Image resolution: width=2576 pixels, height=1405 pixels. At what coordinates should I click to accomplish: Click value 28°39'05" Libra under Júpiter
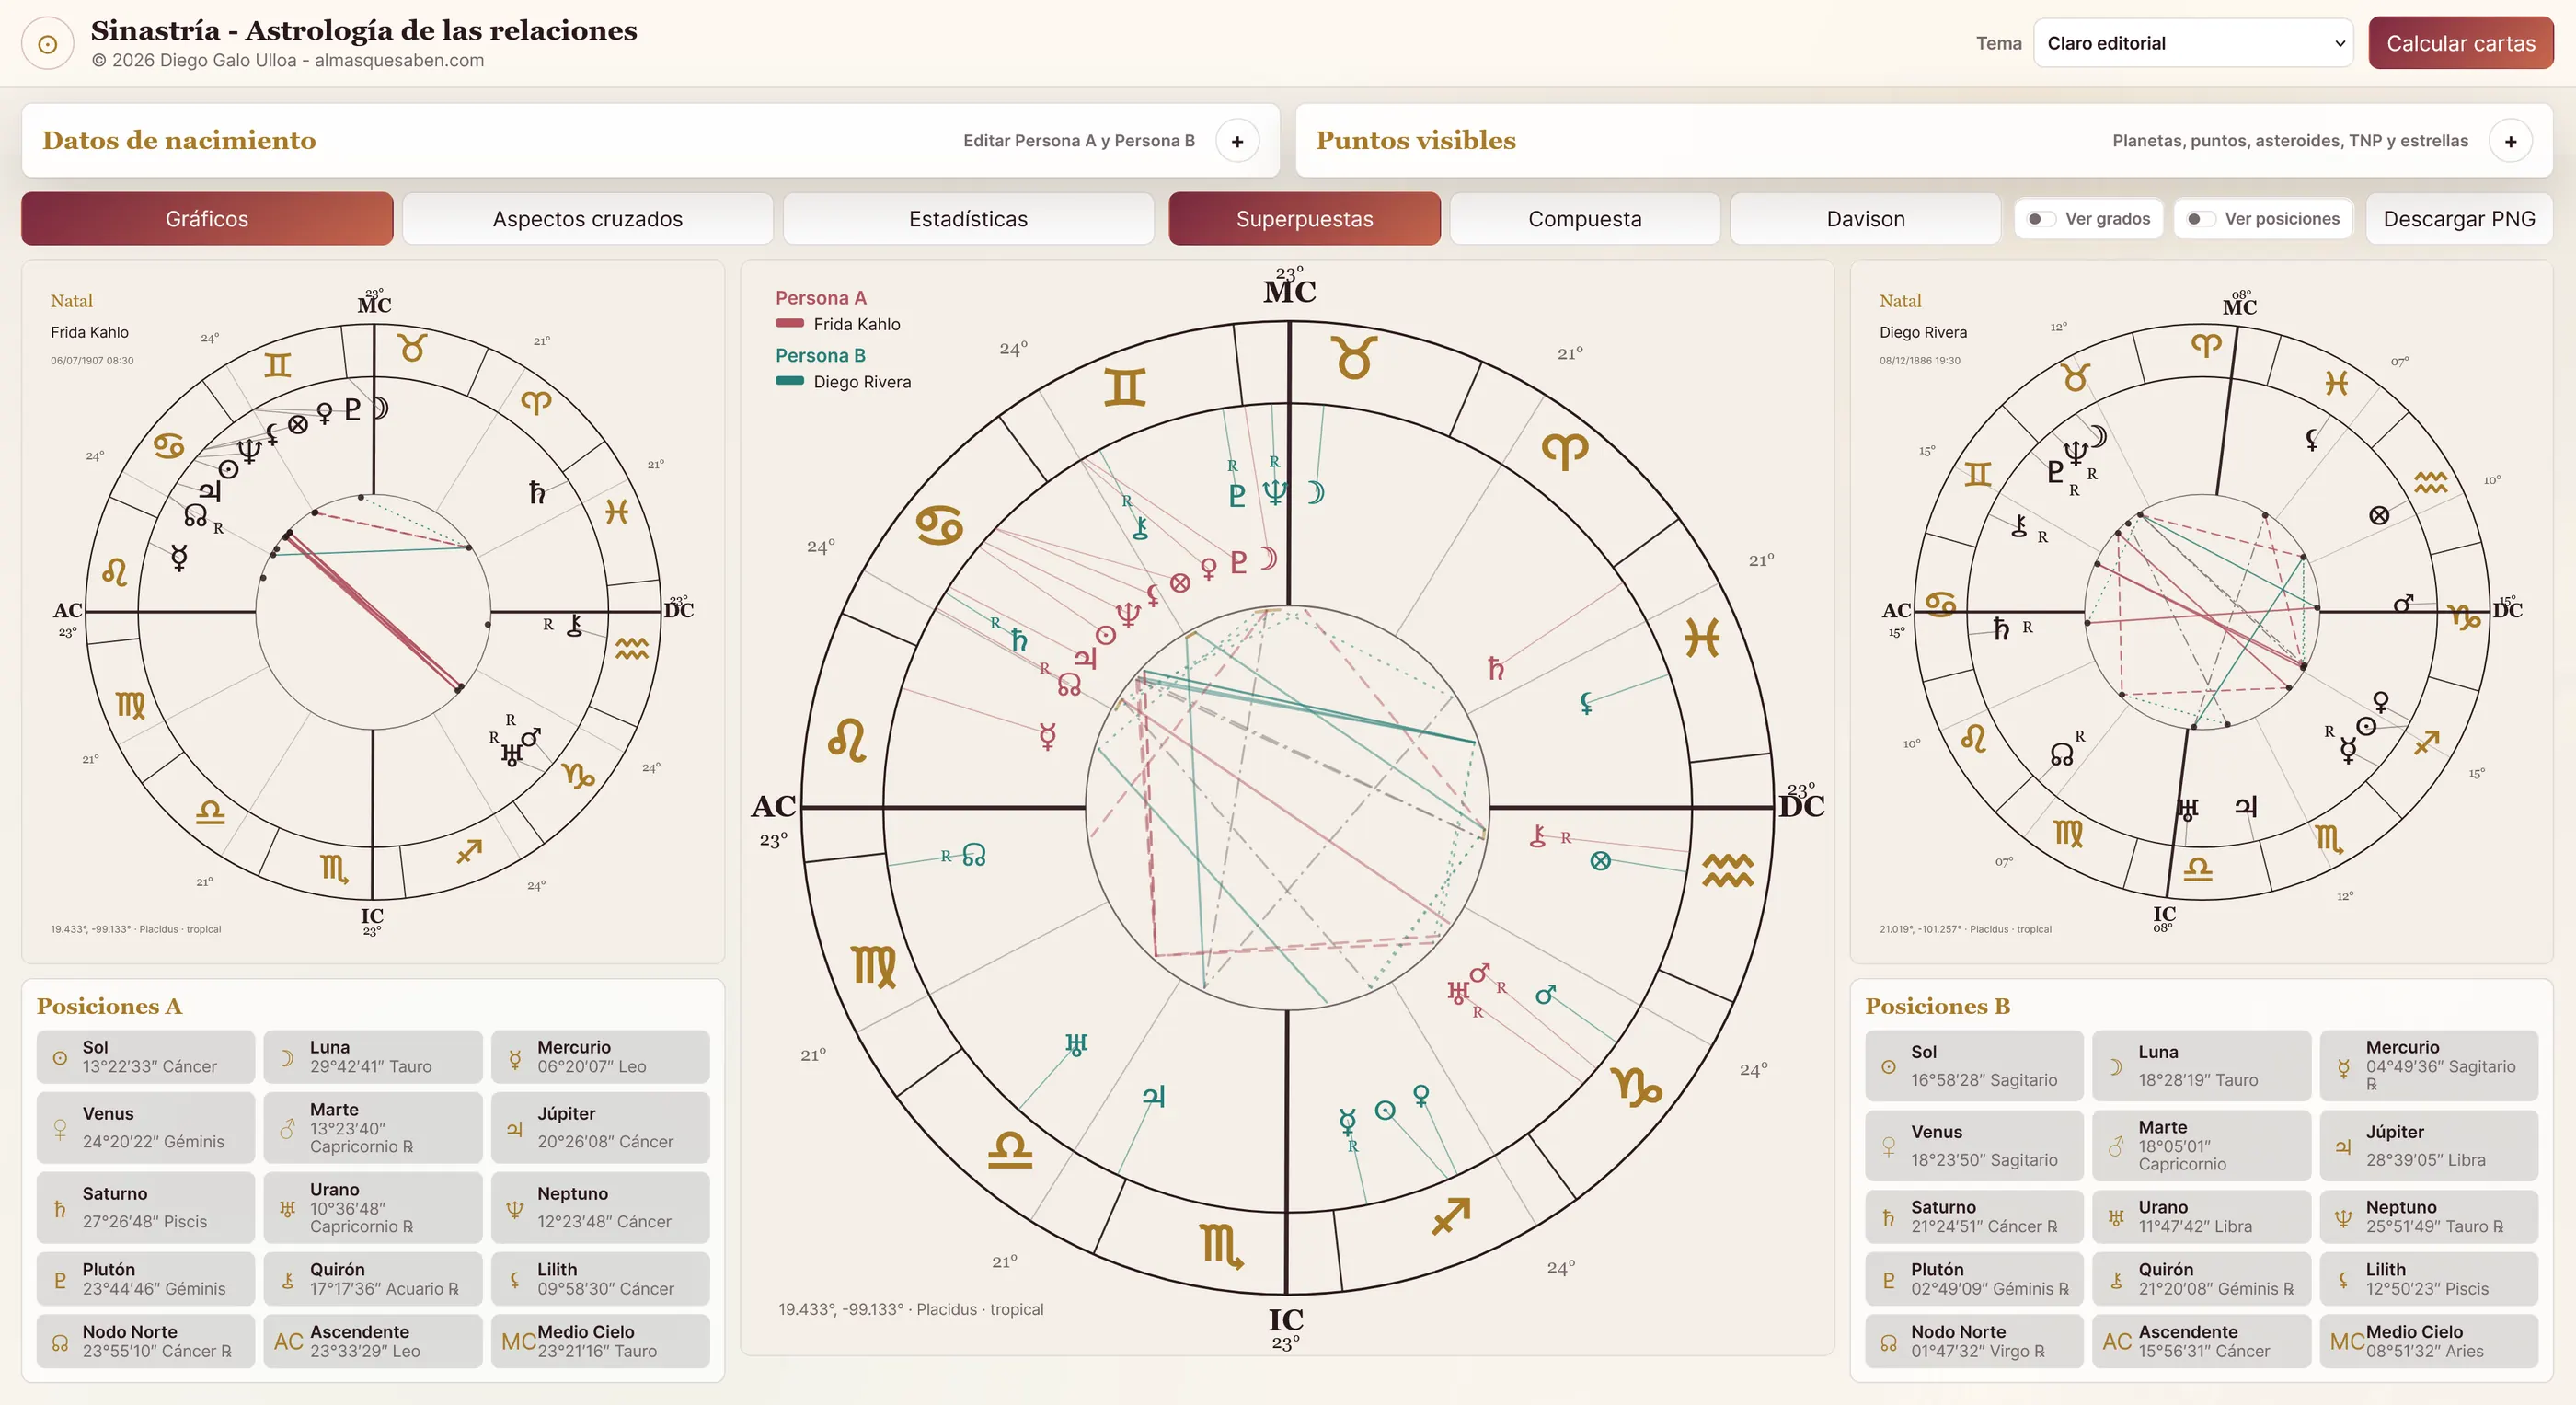pos(2425,1160)
